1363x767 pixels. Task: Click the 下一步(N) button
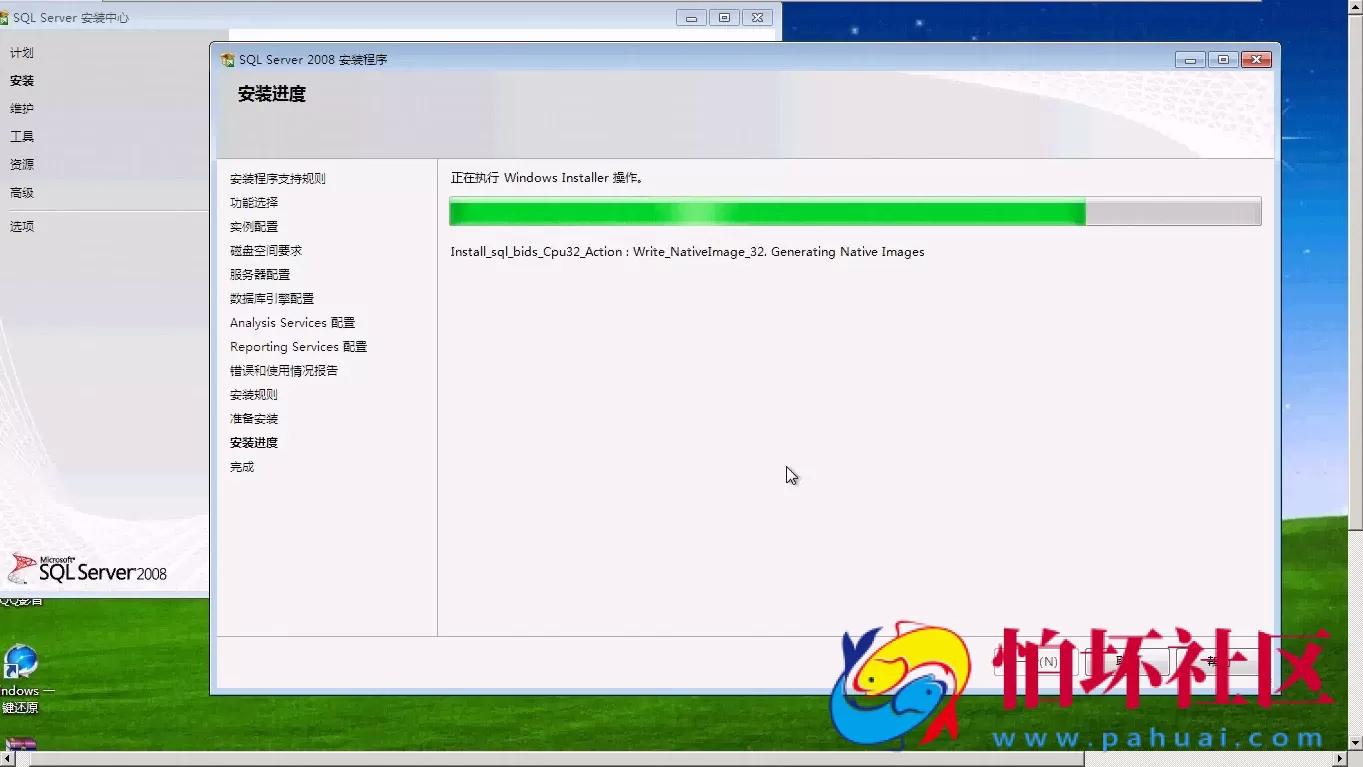[x=1037, y=661]
